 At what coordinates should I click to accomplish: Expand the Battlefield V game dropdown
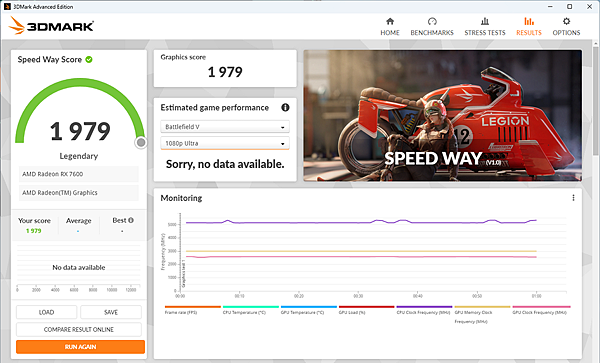225,127
